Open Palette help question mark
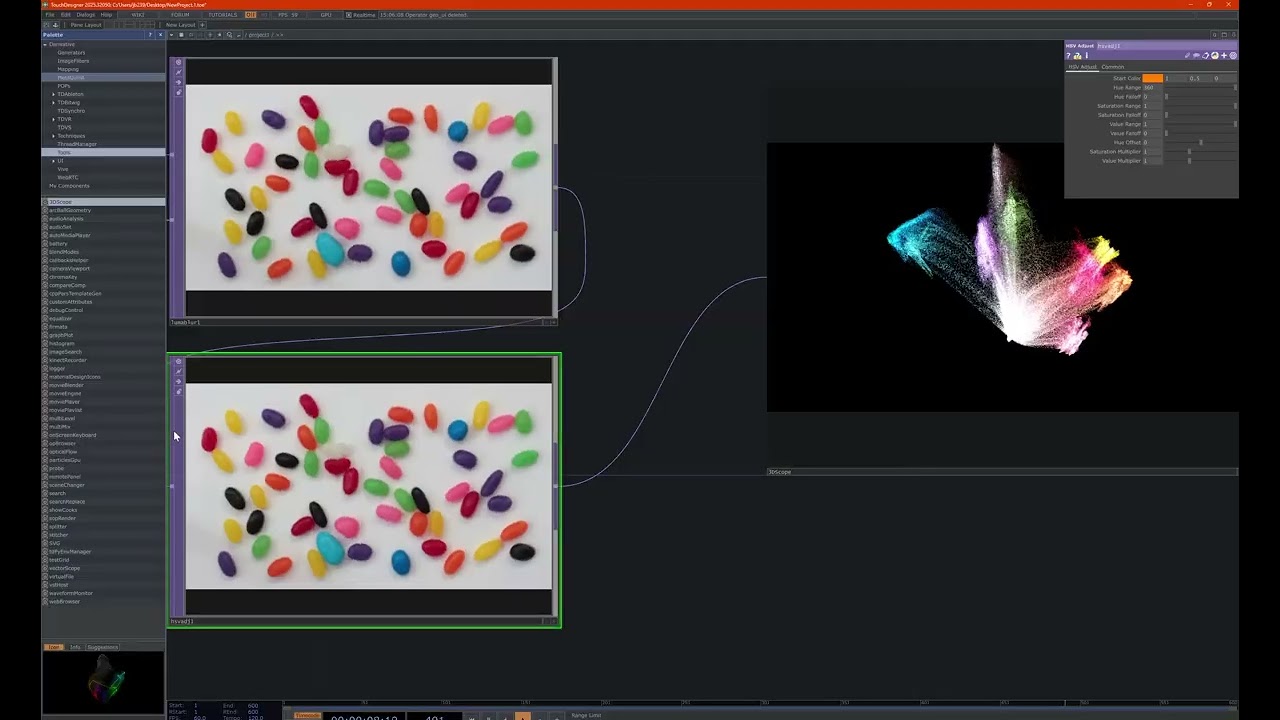Image resolution: width=1280 pixels, height=720 pixels. (x=150, y=35)
